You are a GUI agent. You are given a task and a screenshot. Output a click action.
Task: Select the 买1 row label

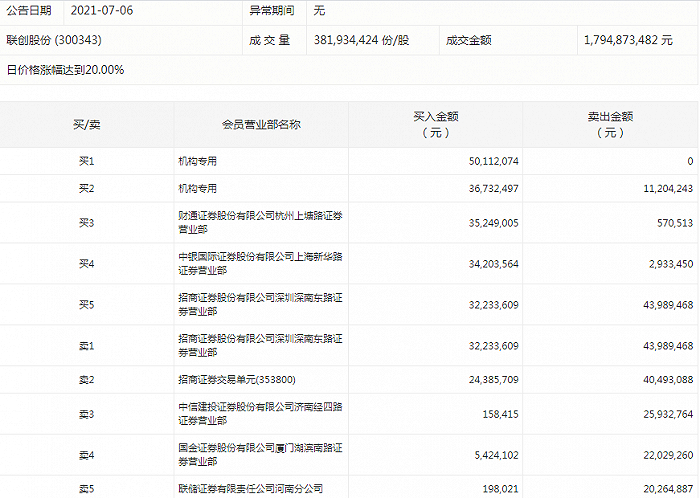[x=87, y=161]
